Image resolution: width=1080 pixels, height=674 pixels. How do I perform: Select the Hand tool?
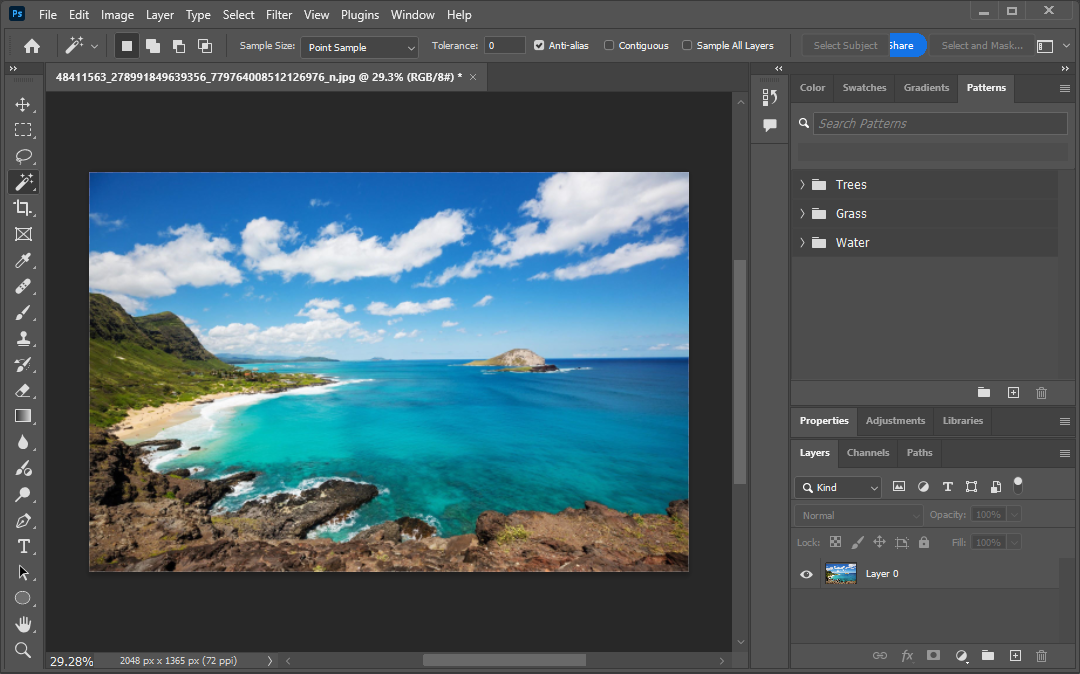point(23,624)
